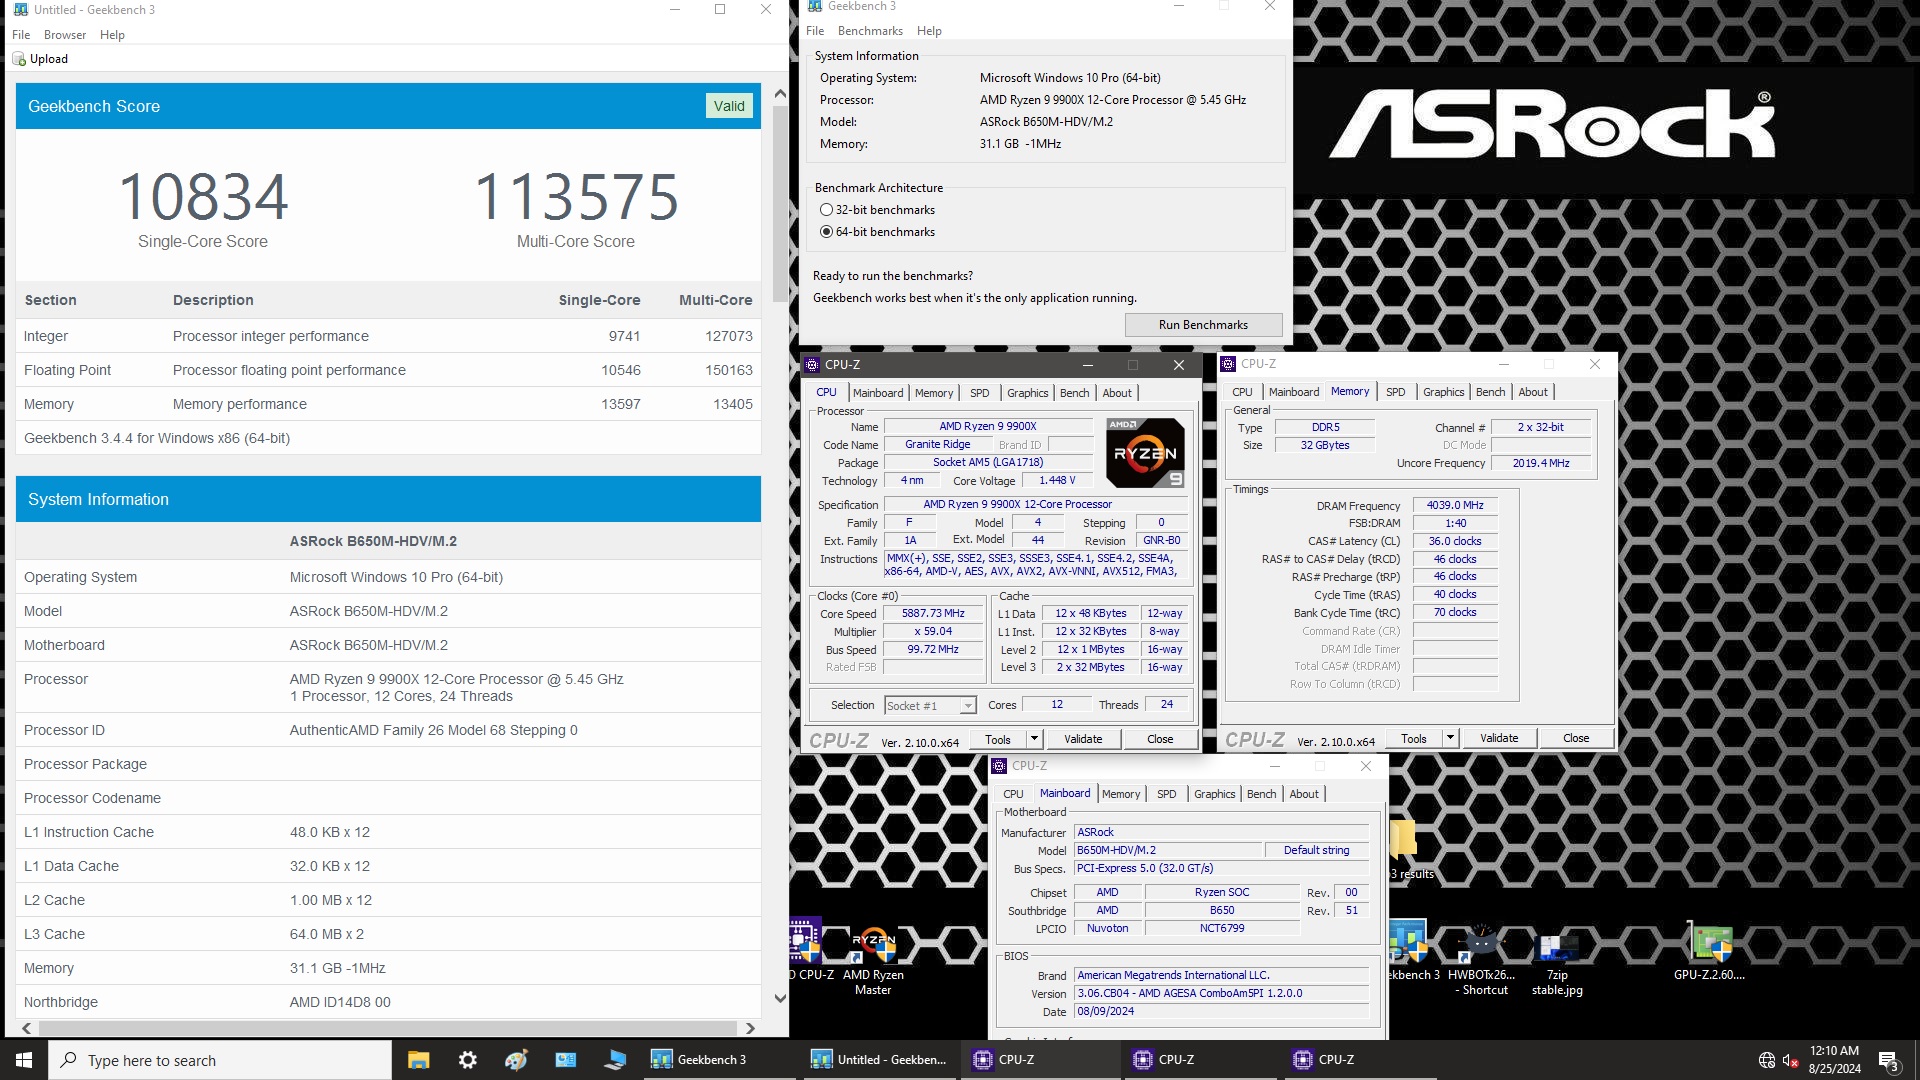
Task: Click the Valid badge in Geekbench Score
Action: tap(729, 106)
